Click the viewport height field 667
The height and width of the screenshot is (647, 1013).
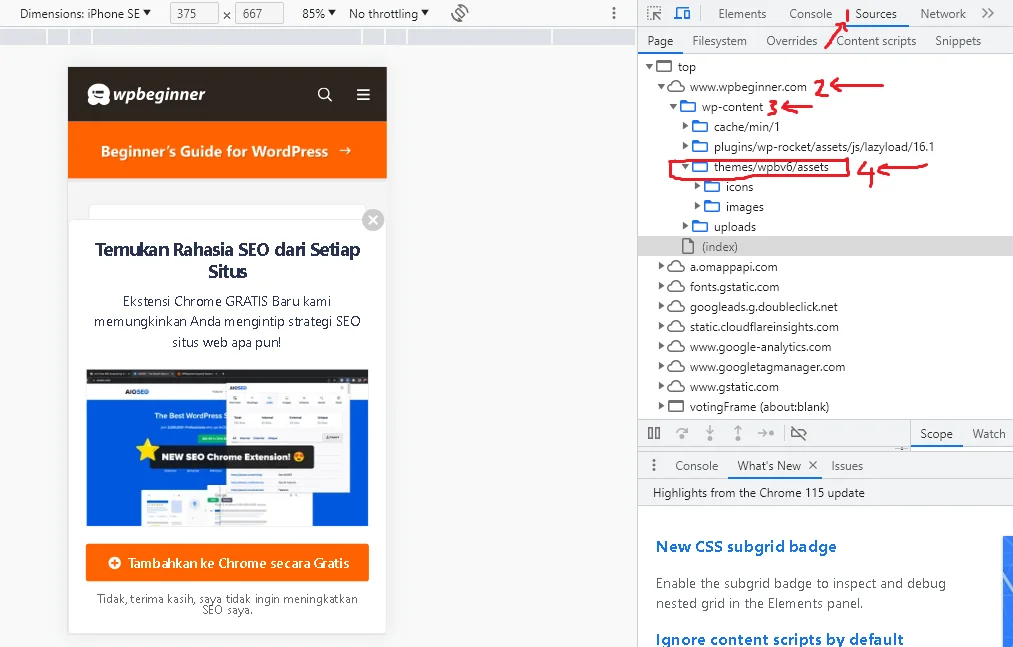[x=259, y=14]
